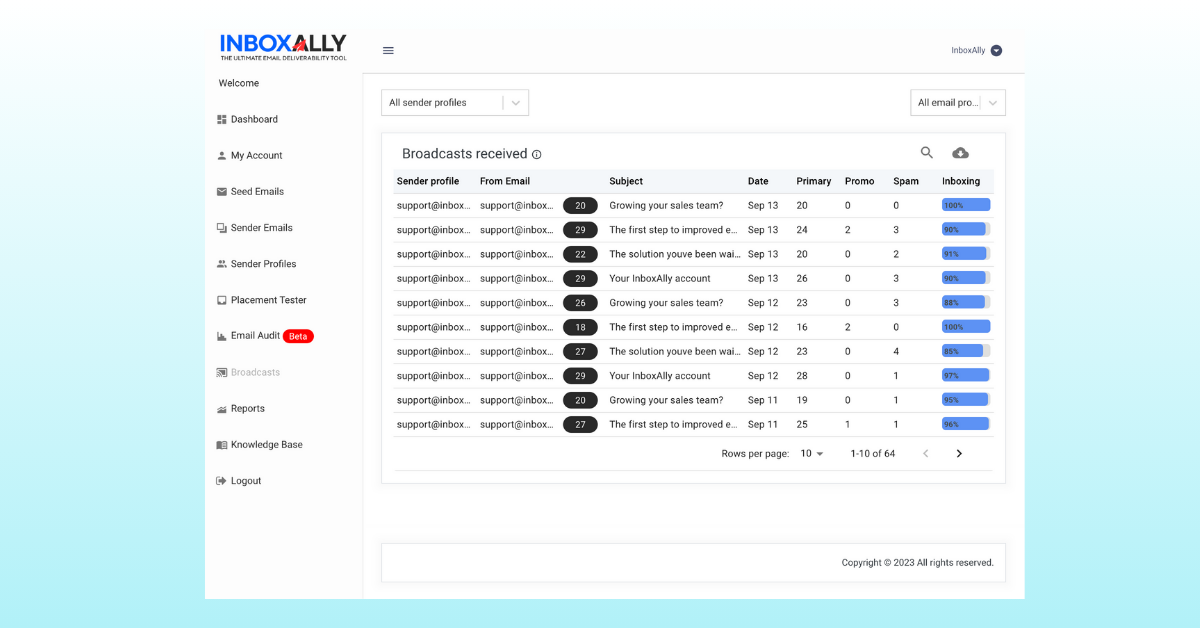Click the Seed Emails envelope icon
Viewport: 1200px width, 628px height.
coord(222,192)
